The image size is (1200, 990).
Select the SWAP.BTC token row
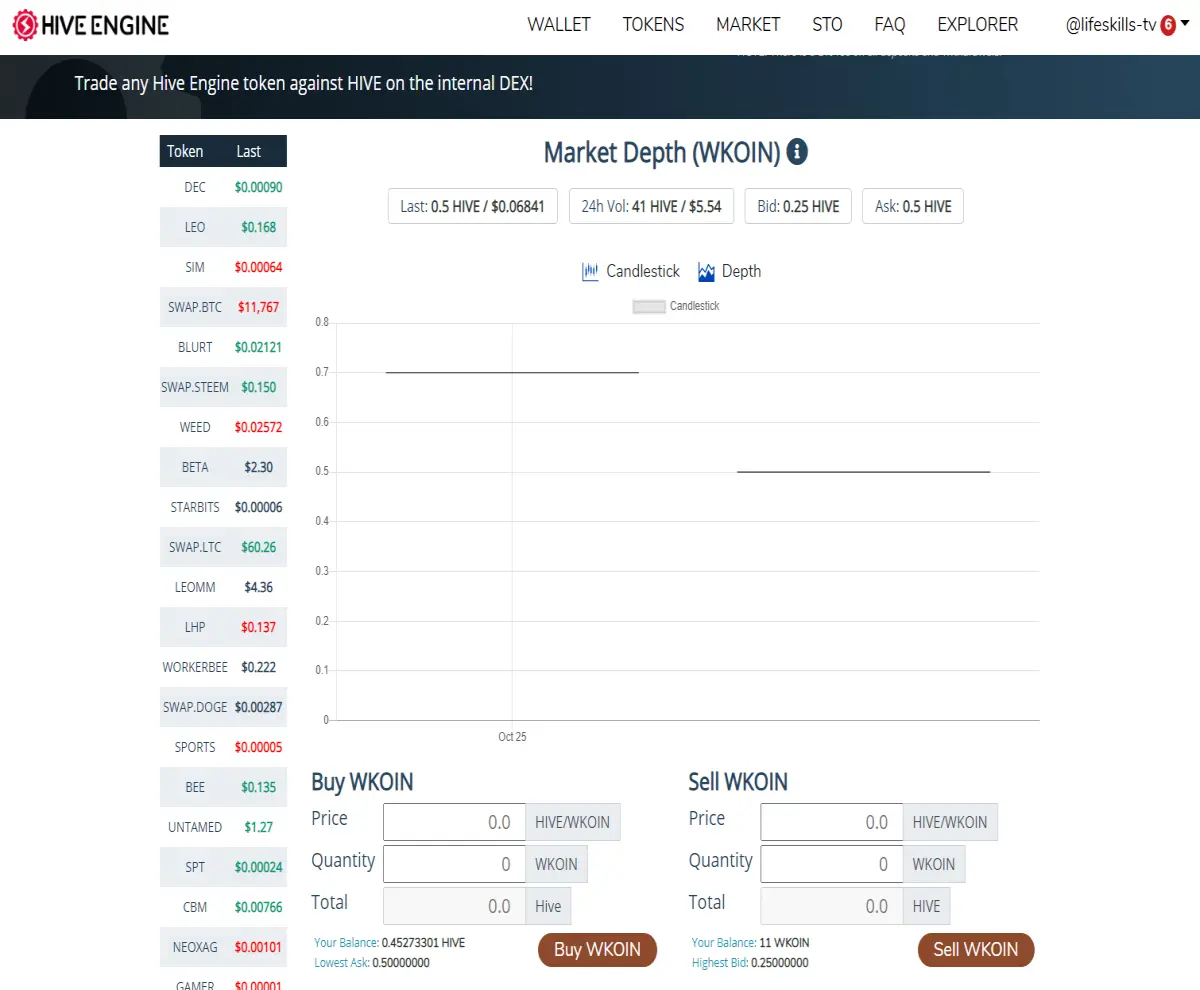pyautogui.click(x=223, y=307)
